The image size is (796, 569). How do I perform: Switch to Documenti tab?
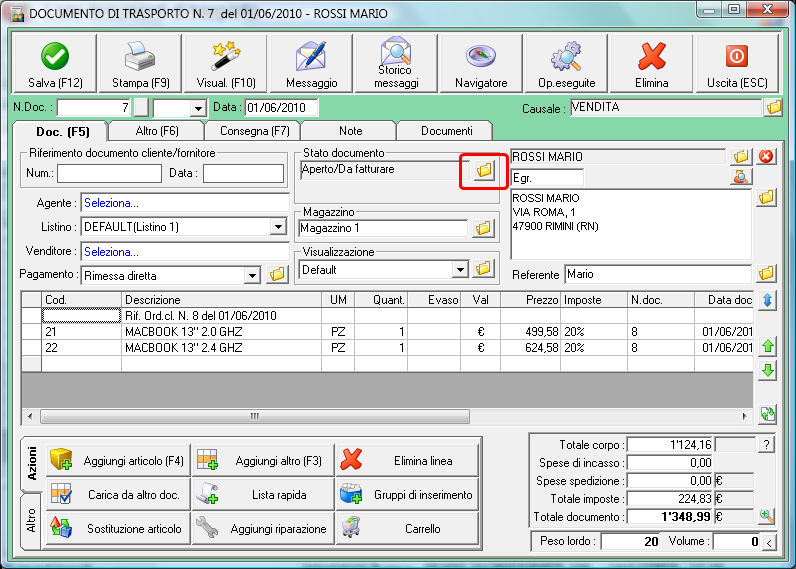pos(446,131)
